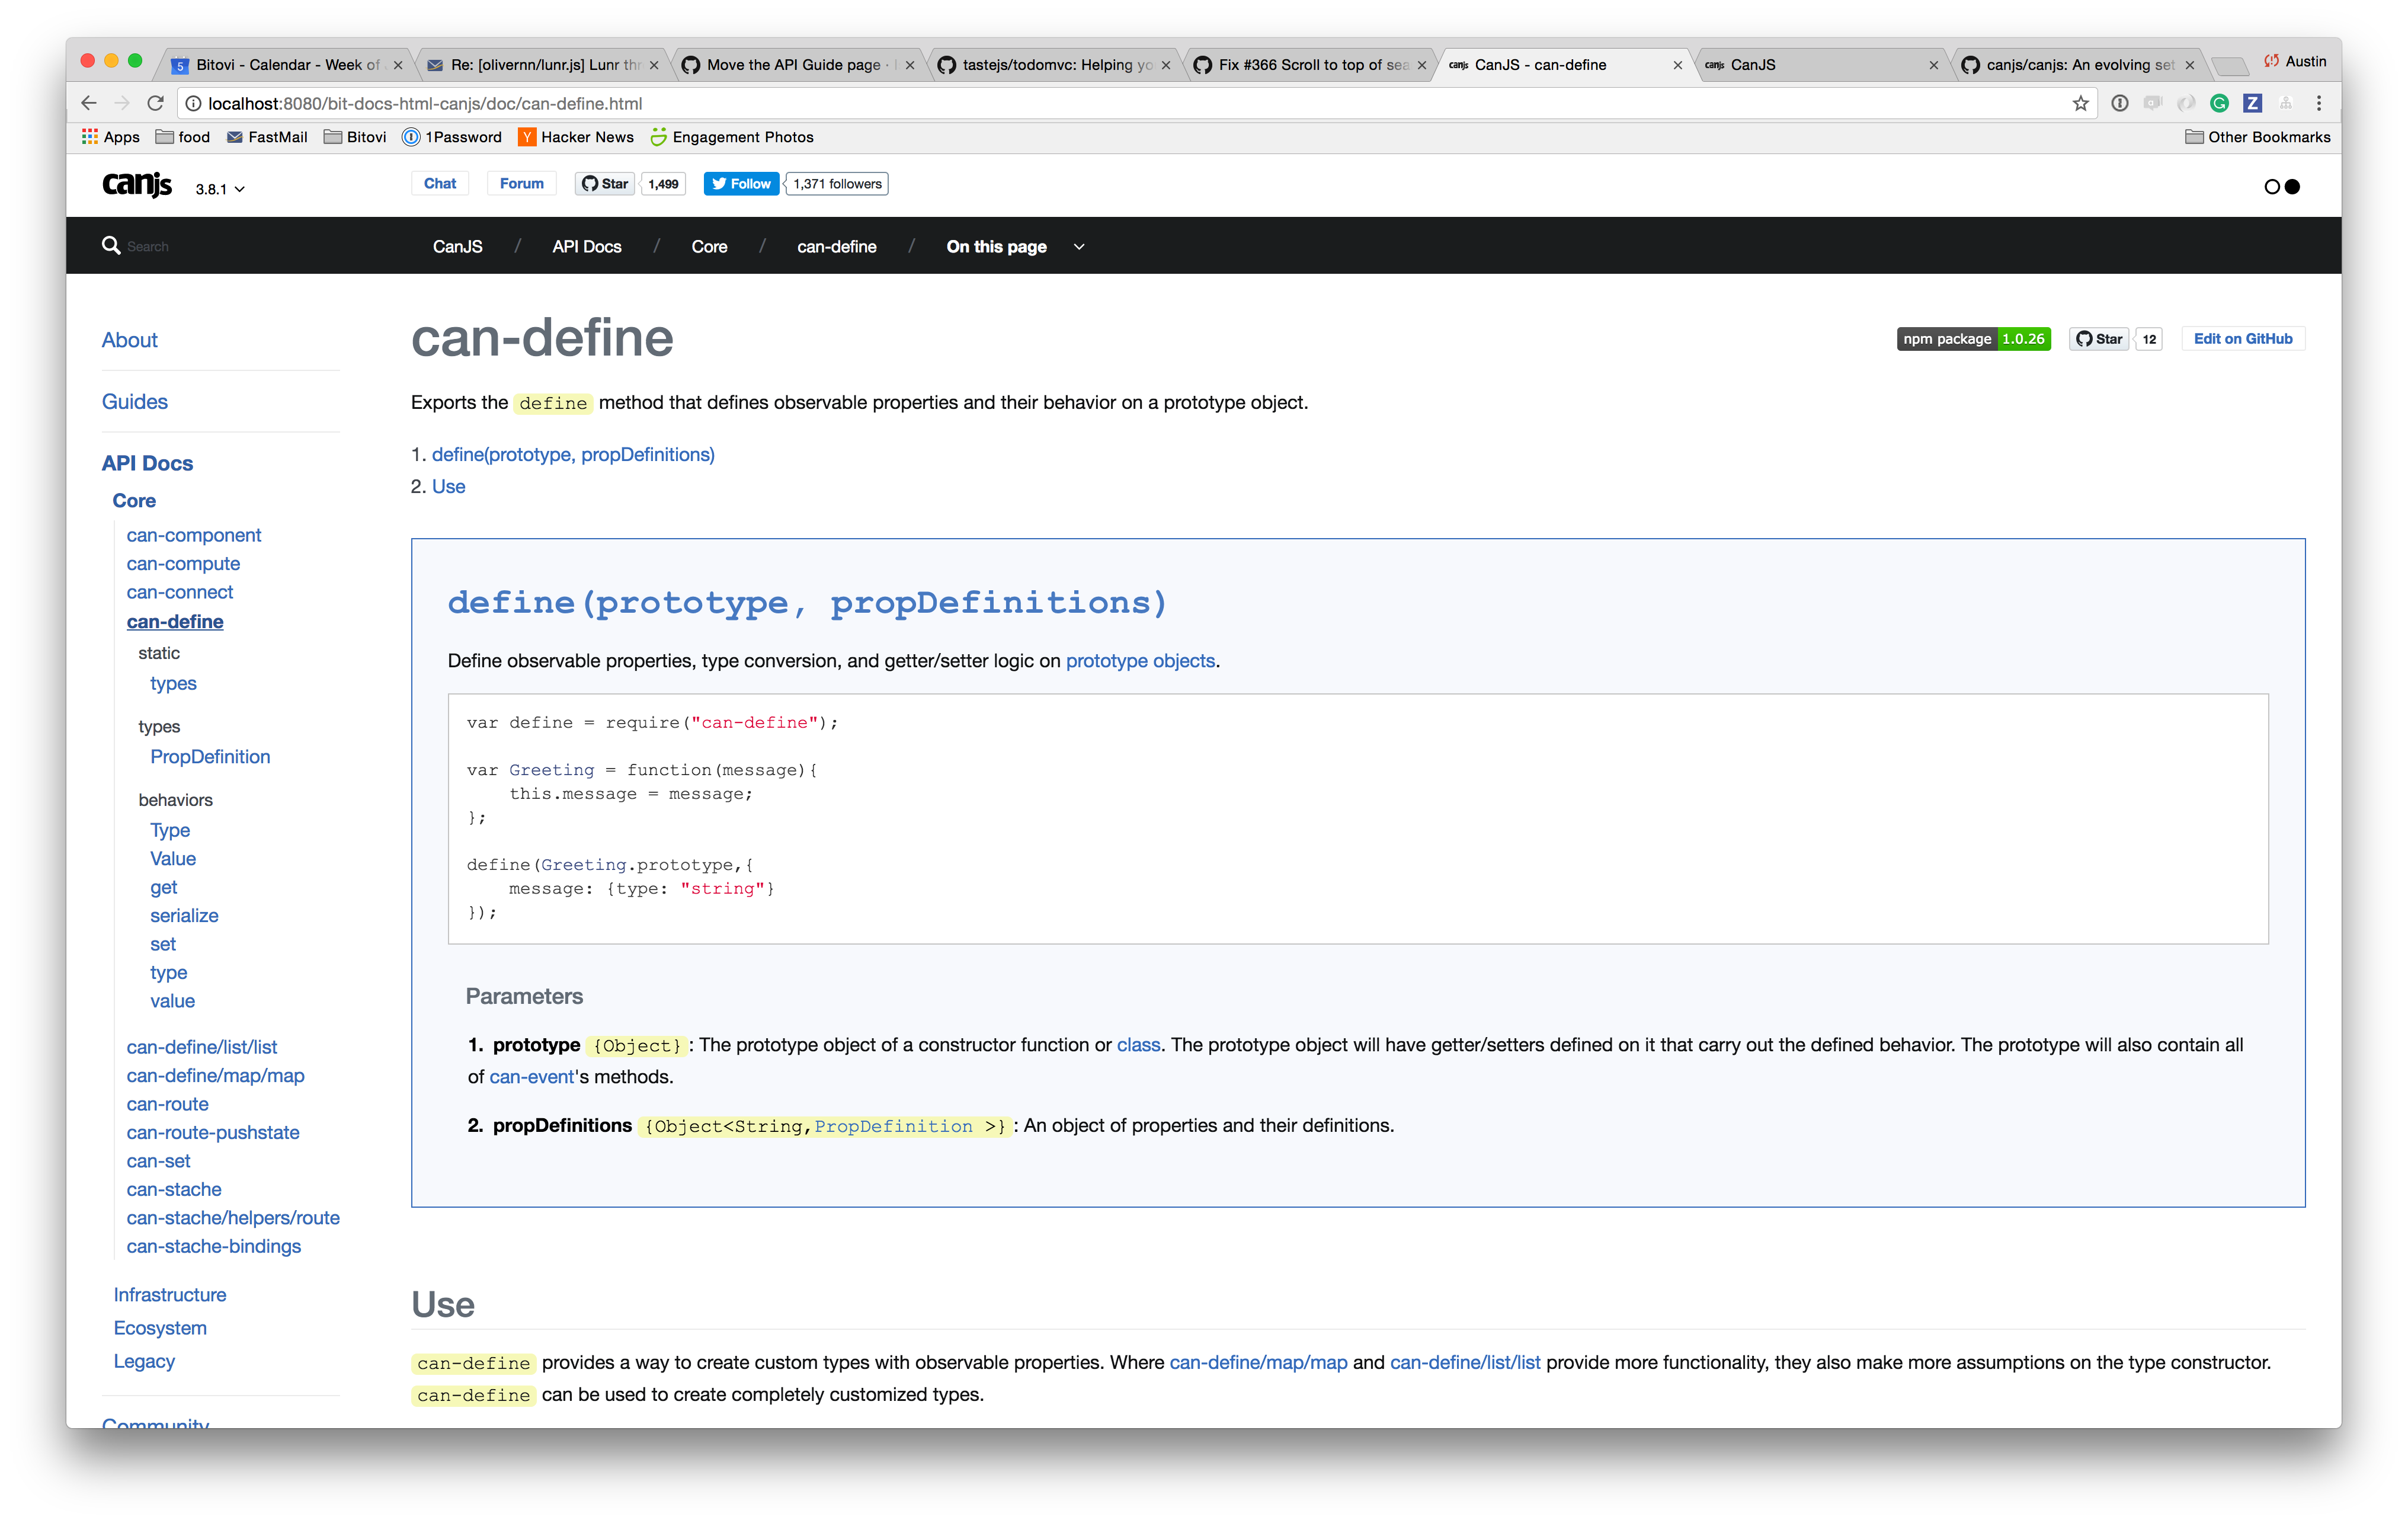
Task: Reload the page
Action: point(155,103)
